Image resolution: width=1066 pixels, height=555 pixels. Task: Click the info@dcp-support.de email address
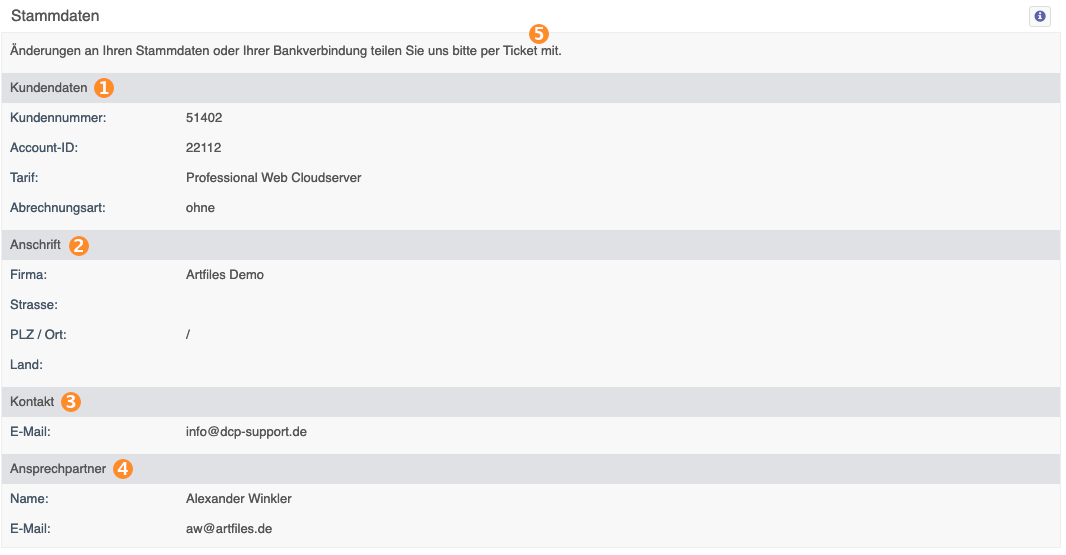coord(246,432)
